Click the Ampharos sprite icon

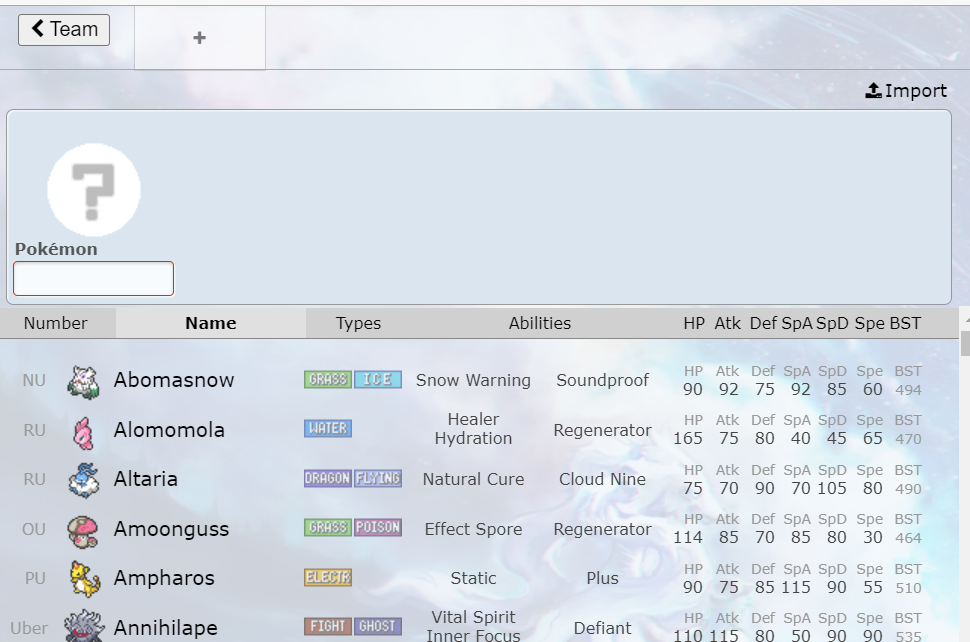[85, 579]
